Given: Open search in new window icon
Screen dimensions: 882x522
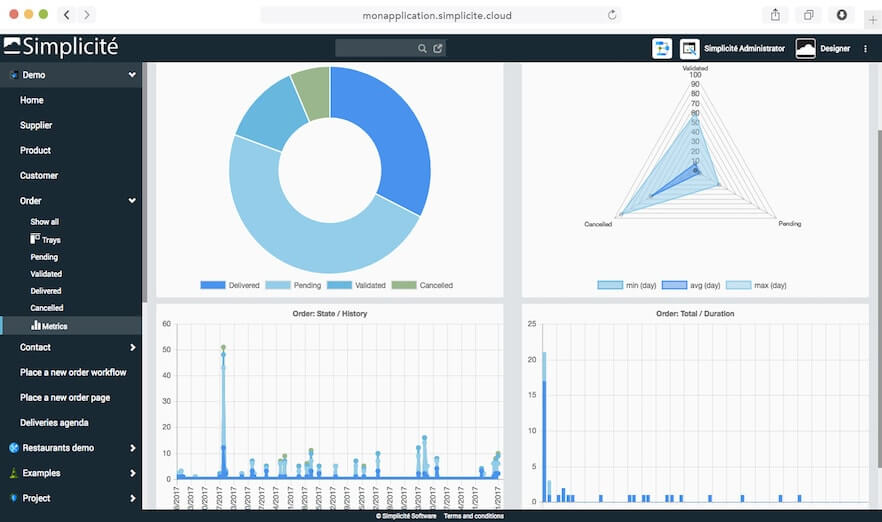Looking at the screenshot, I should coord(438,48).
